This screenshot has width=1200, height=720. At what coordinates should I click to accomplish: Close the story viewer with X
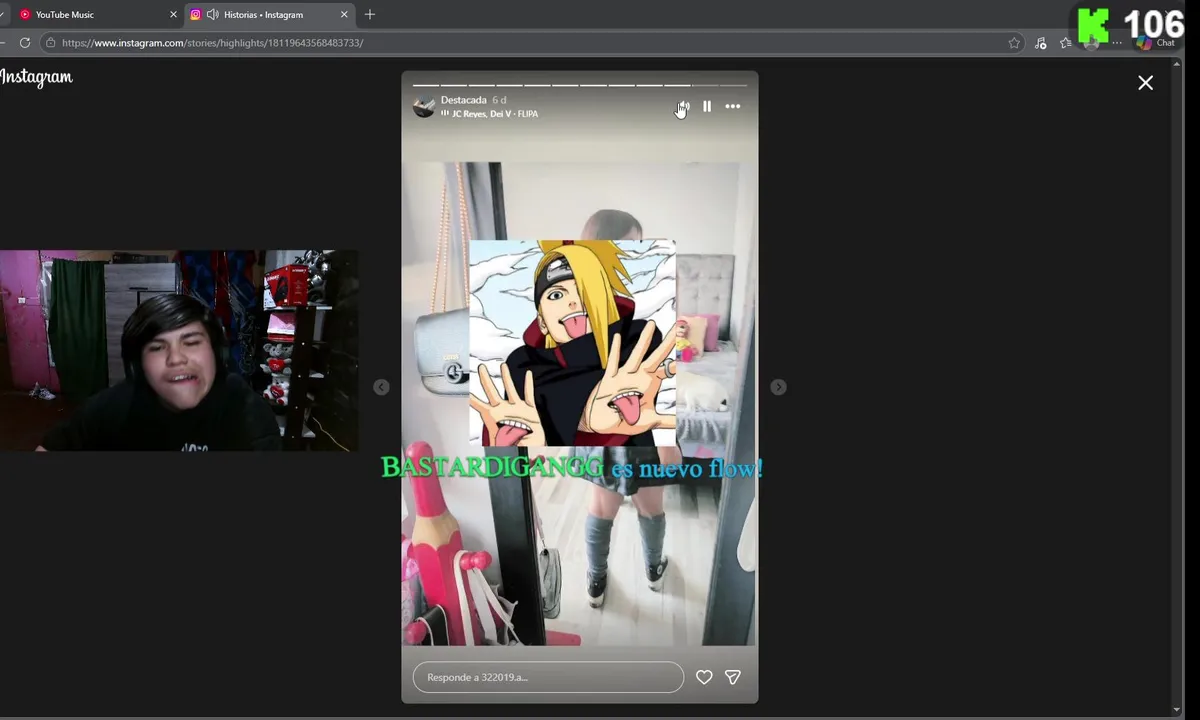1145,83
